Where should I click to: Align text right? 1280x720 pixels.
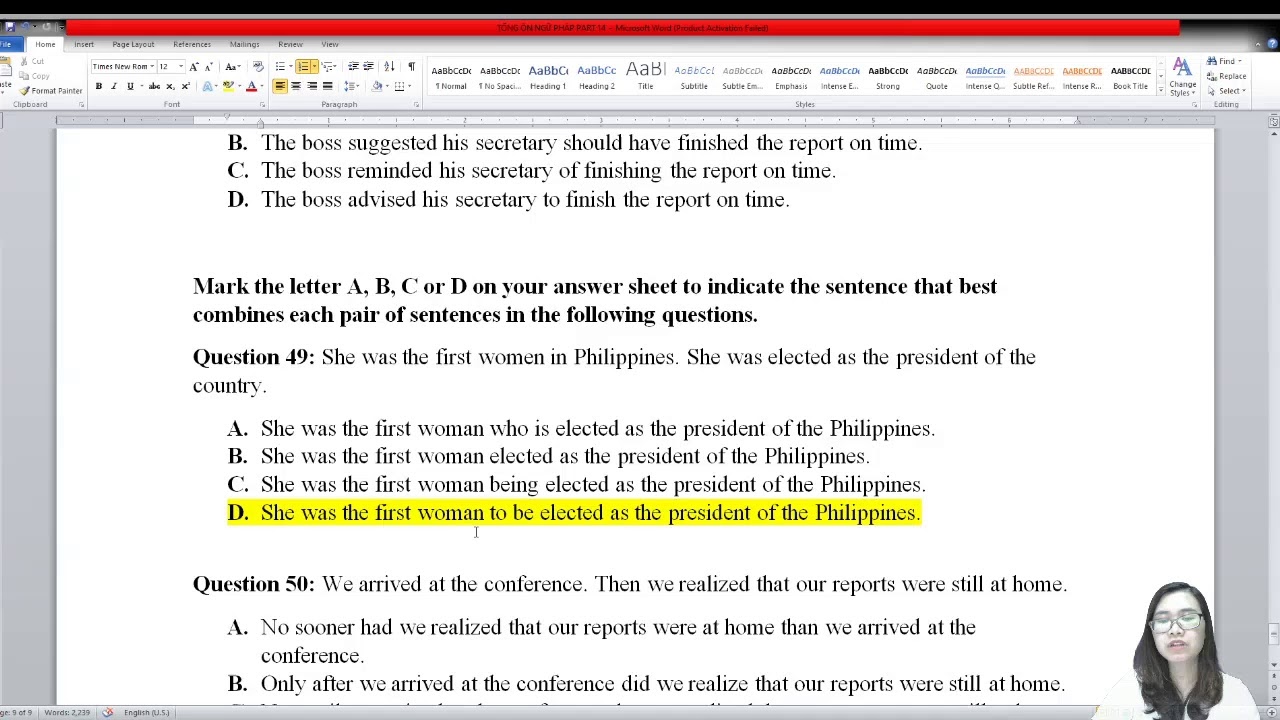pyautogui.click(x=312, y=86)
